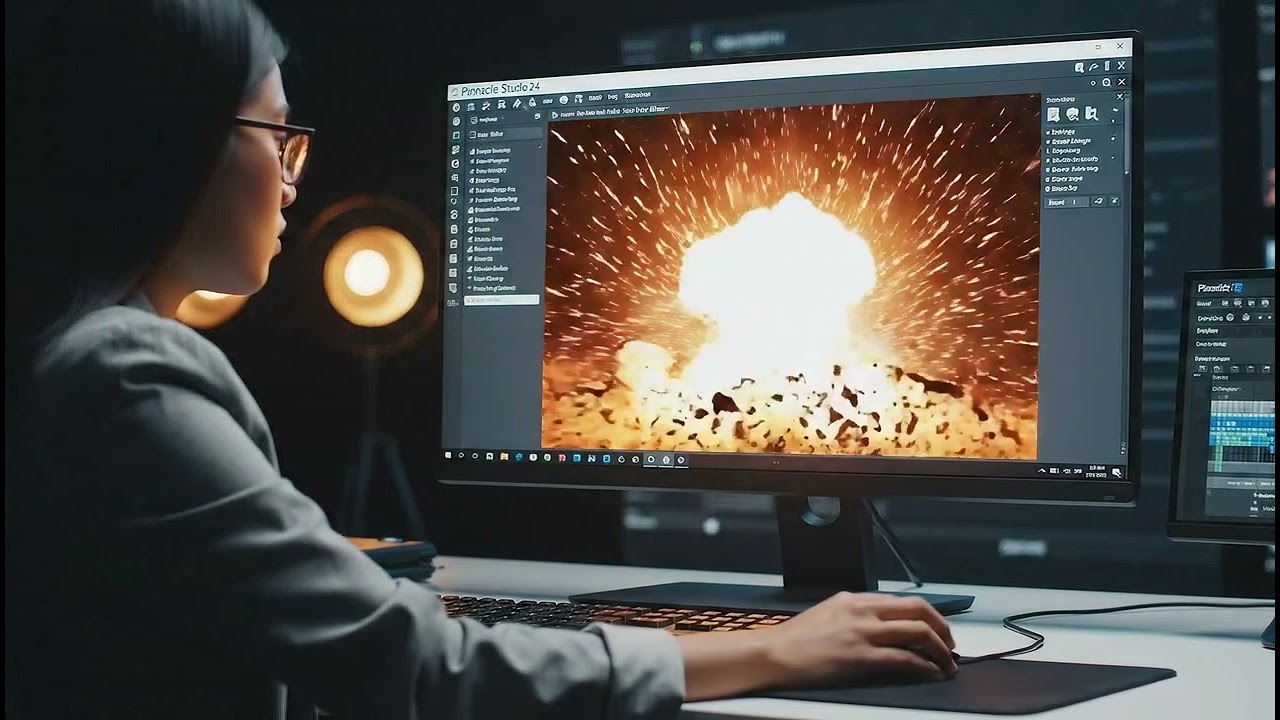Click the first round icon in the left sidebar
This screenshot has height=720, width=1280.
coord(456,107)
